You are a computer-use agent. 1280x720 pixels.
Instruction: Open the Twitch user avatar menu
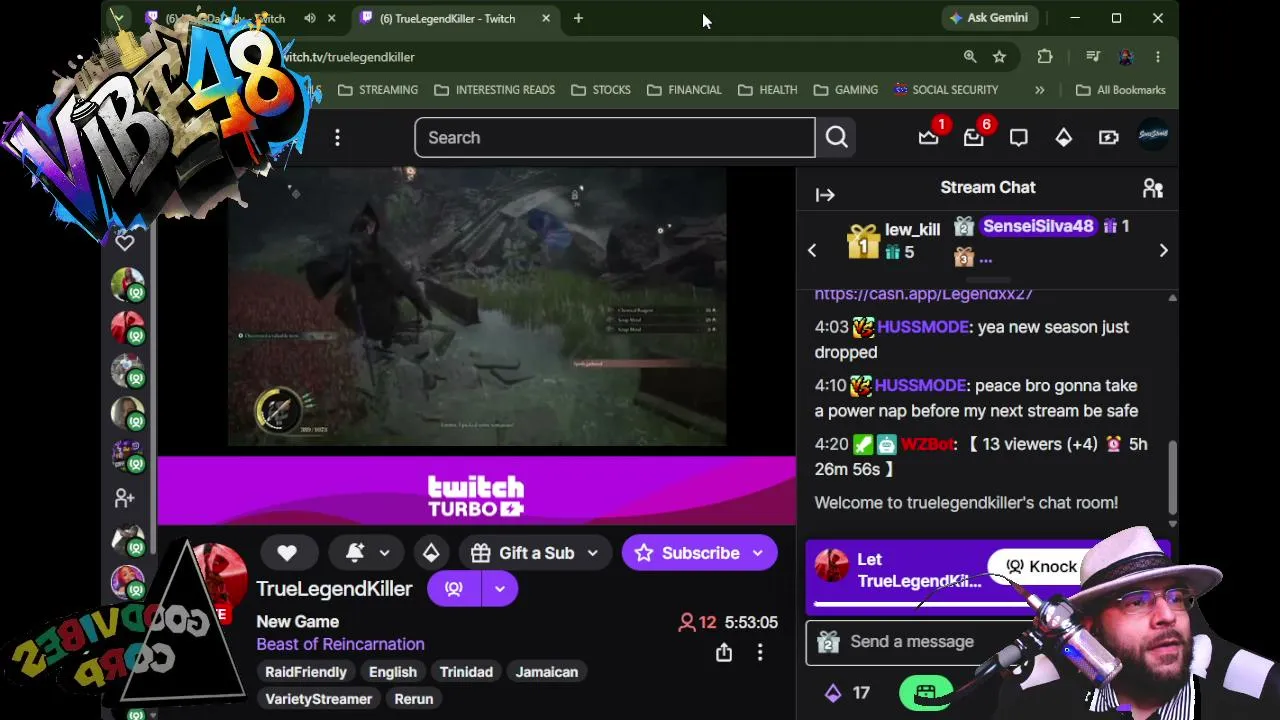click(x=1153, y=136)
